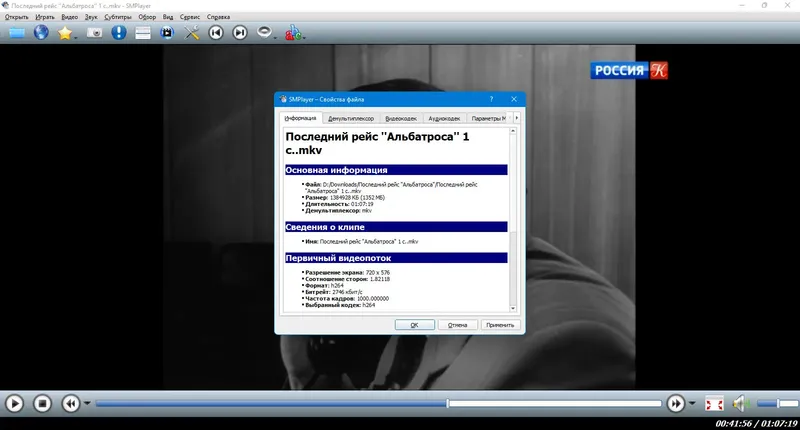Click the Rewind button in the control bar

[71, 404]
